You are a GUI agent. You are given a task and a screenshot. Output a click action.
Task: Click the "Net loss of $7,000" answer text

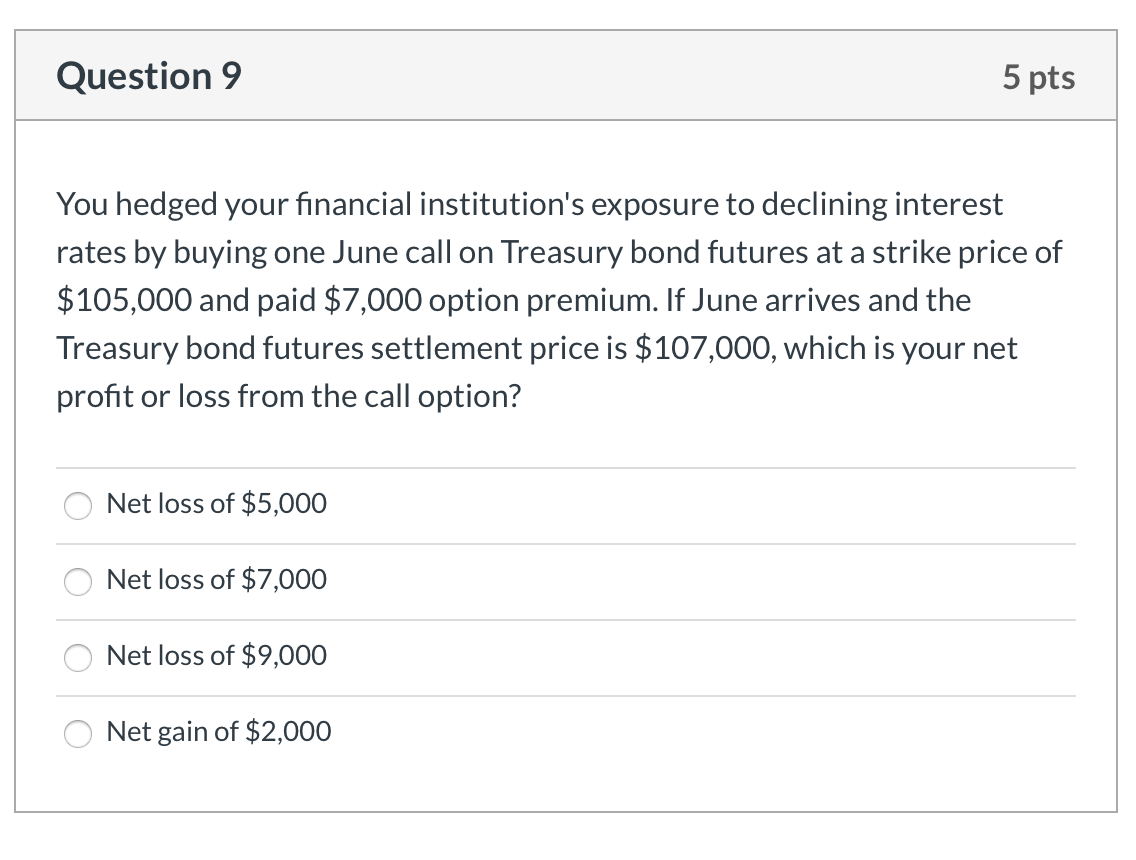[x=216, y=580]
